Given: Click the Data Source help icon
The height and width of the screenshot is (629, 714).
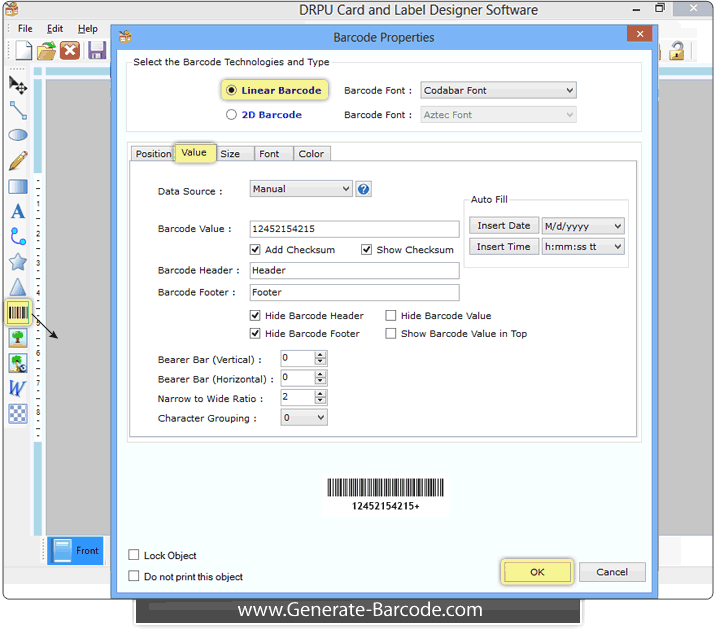Looking at the screenshot, I should (x=363, y=189).
